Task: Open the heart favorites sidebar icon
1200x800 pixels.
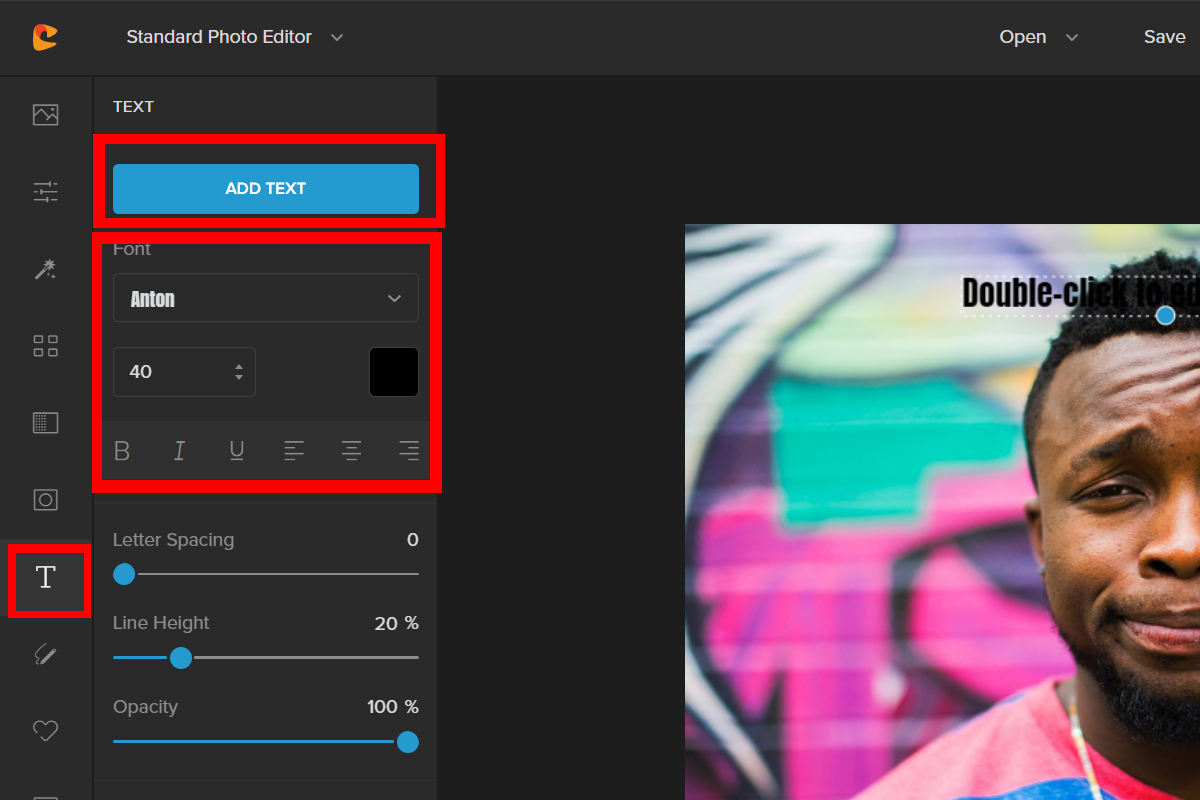Action: coord(46,731)
